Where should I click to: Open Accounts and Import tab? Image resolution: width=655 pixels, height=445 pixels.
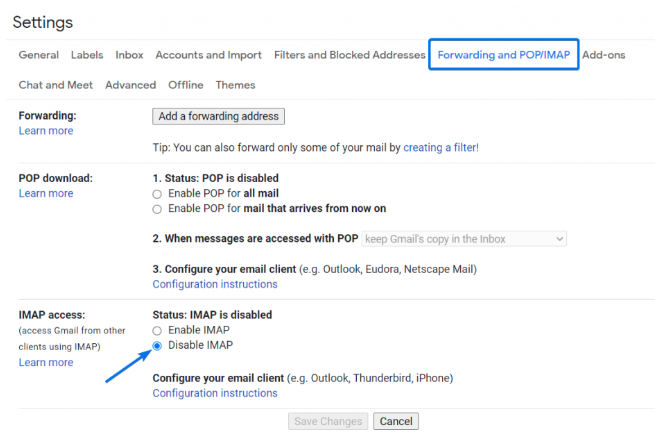[x=208, y=55]
